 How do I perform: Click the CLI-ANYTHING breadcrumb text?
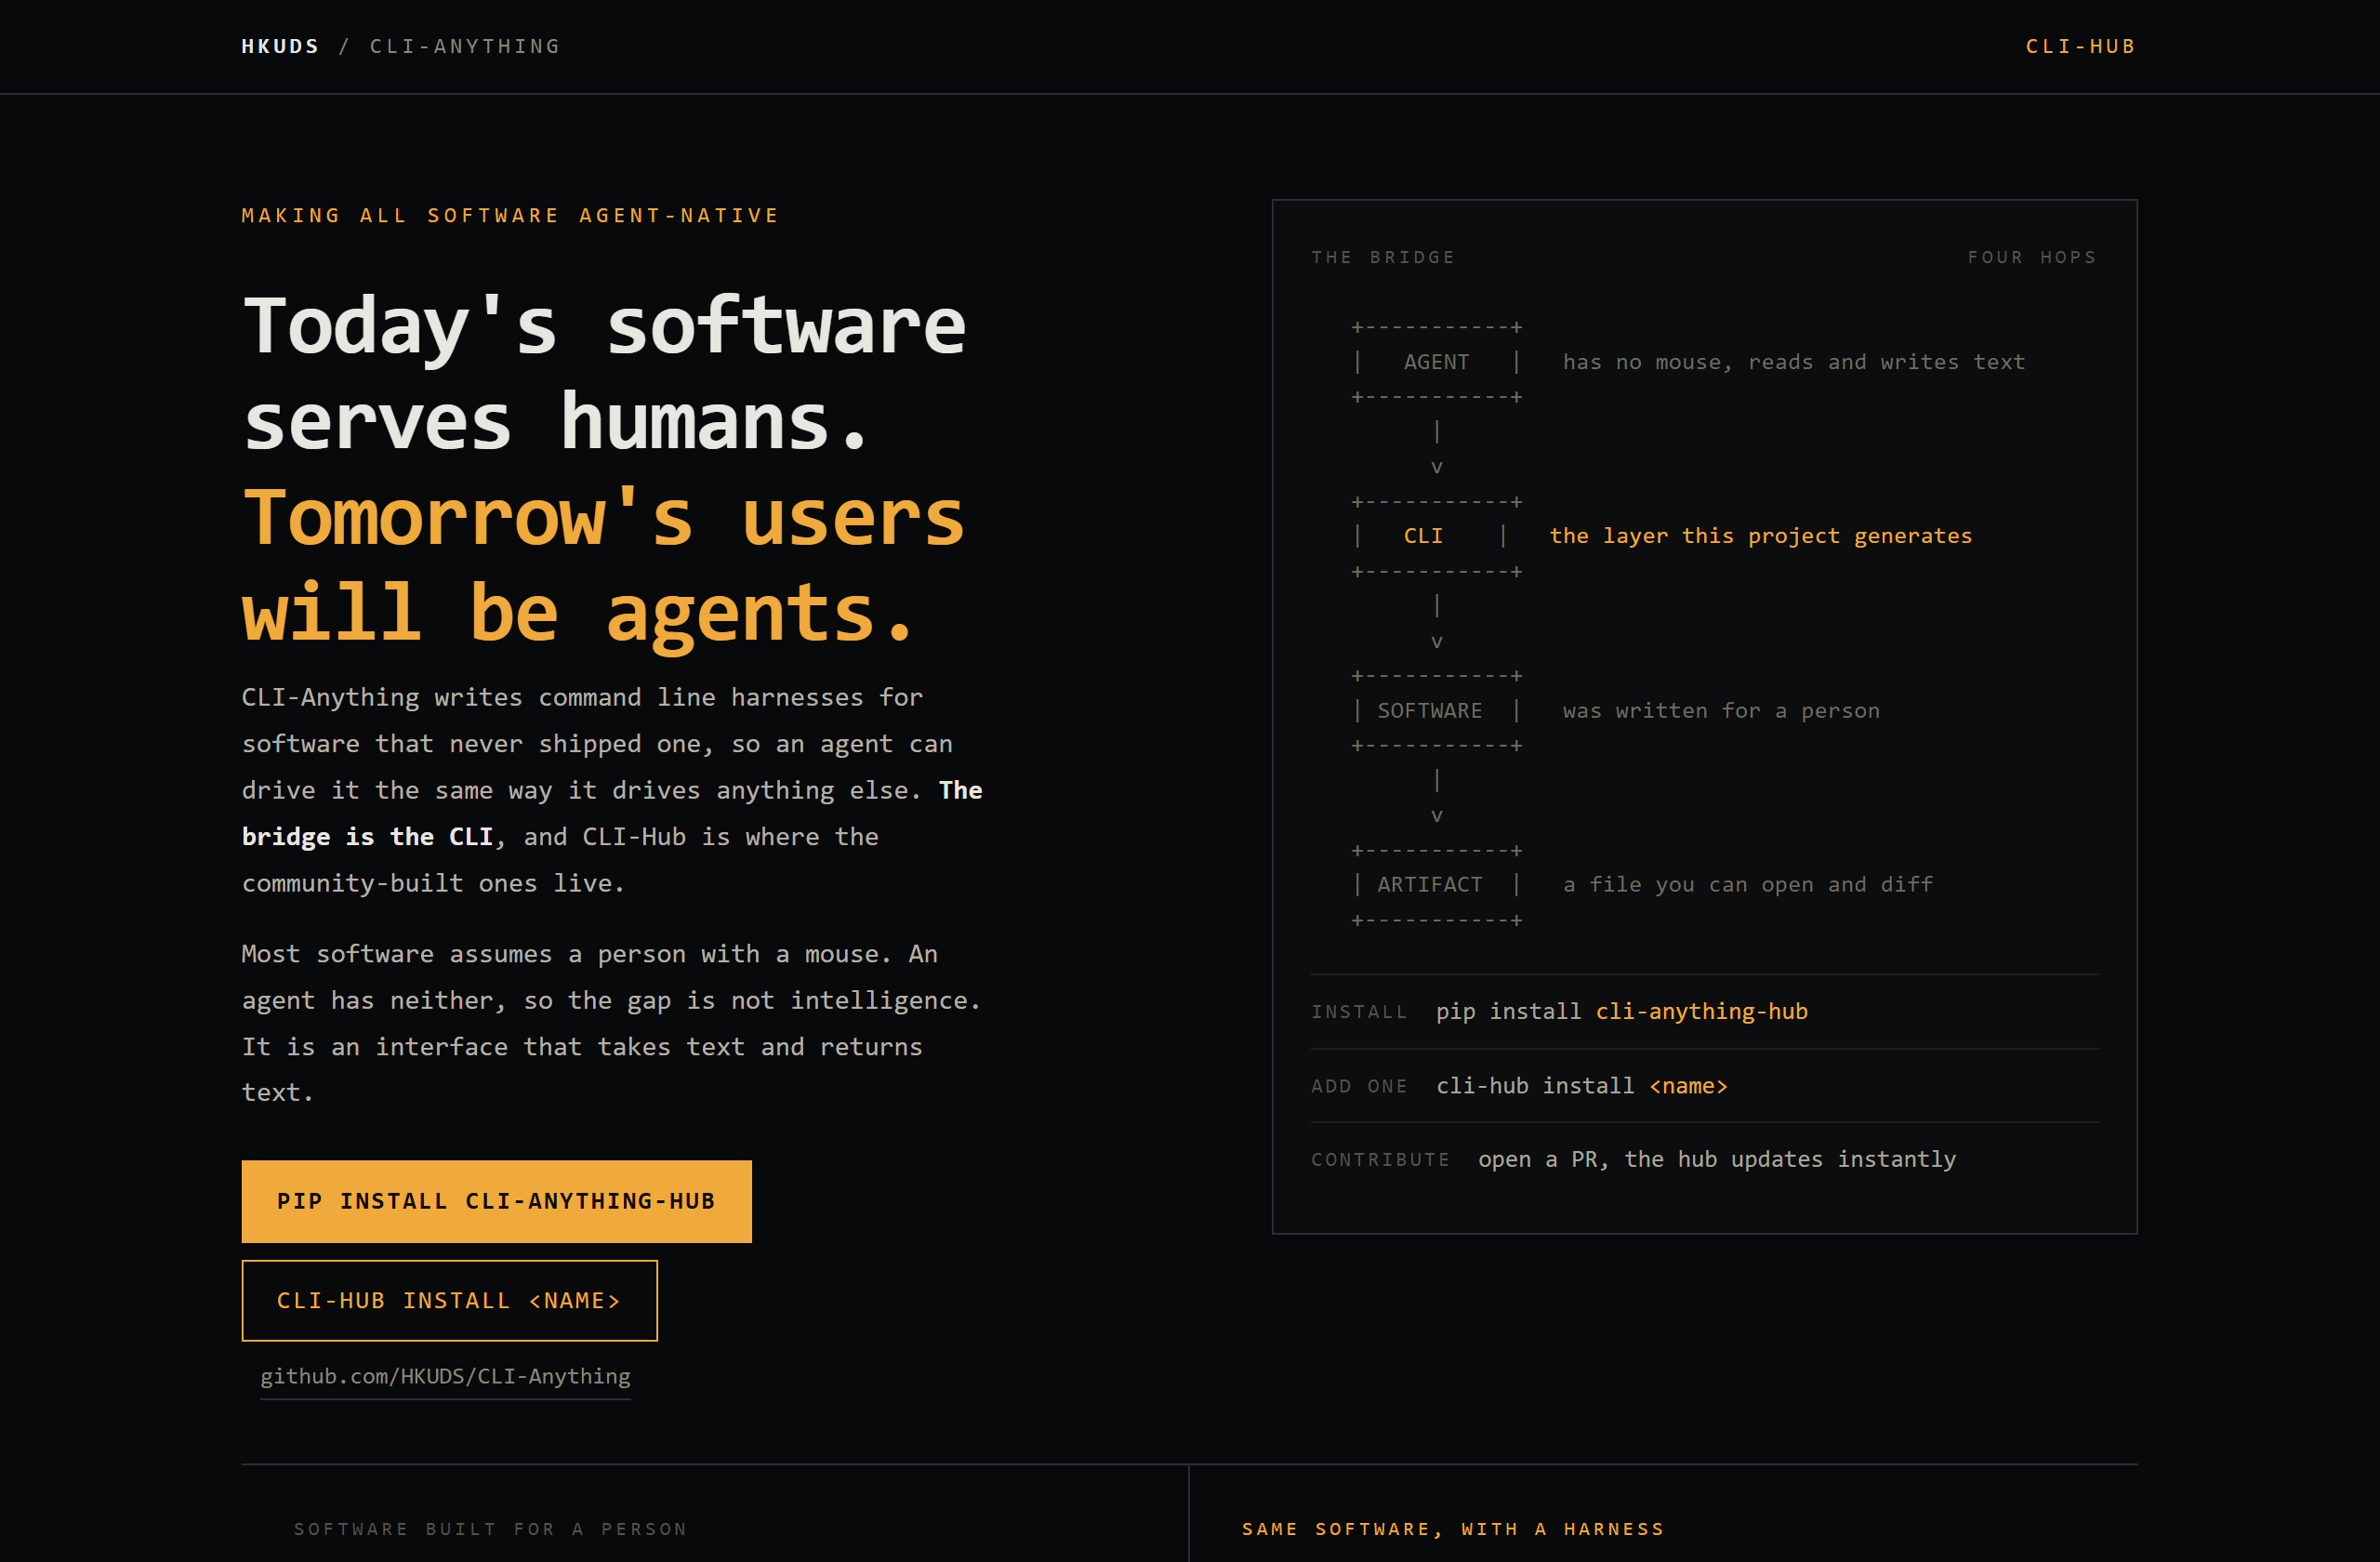click(465, 46)
